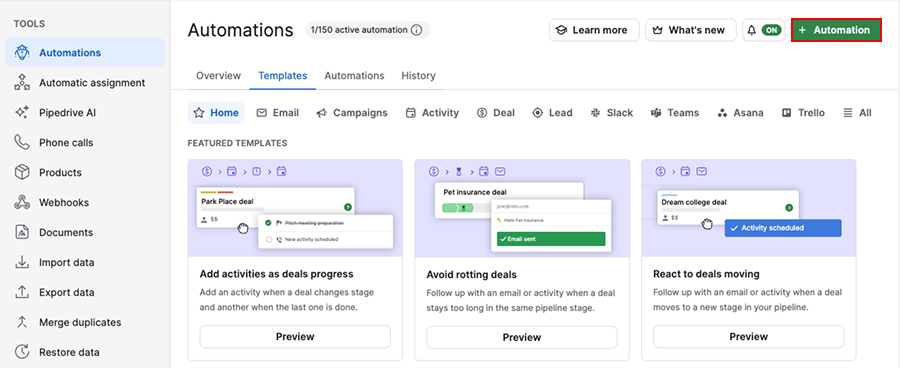Screen dimensions: 900x368
Task: Click the active automation info icon
Action: pos(417,30)
